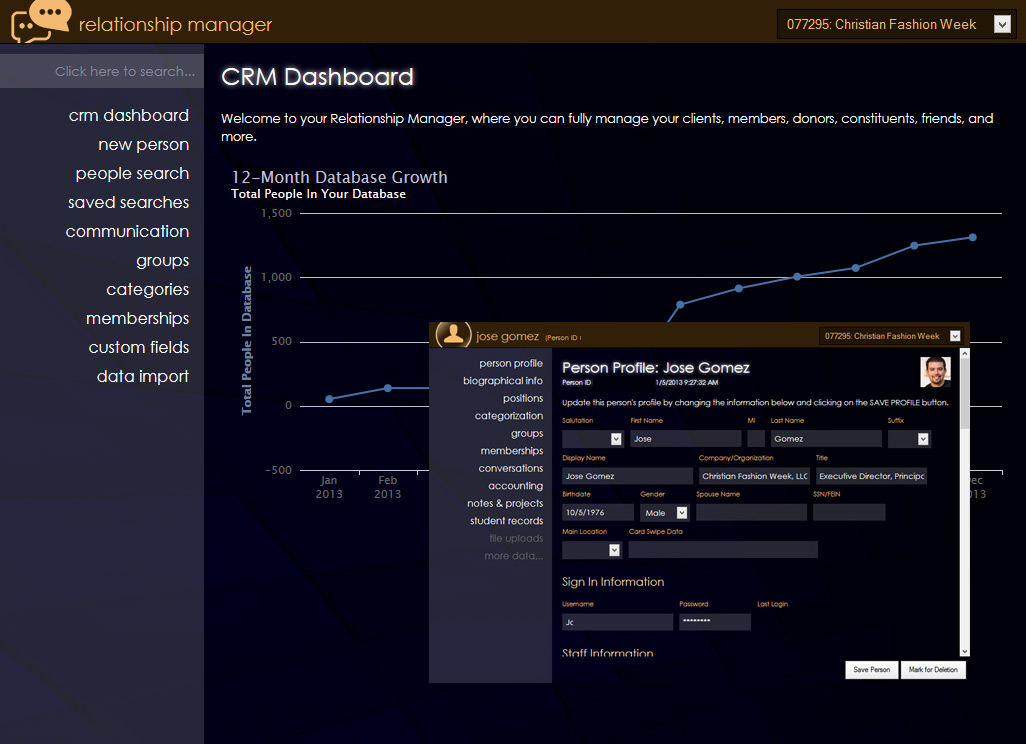The height and width of the screenshot is (744, 1026).
Task: Click the Birthdate field showing 10/5/1976
Action: coord(597,513)
